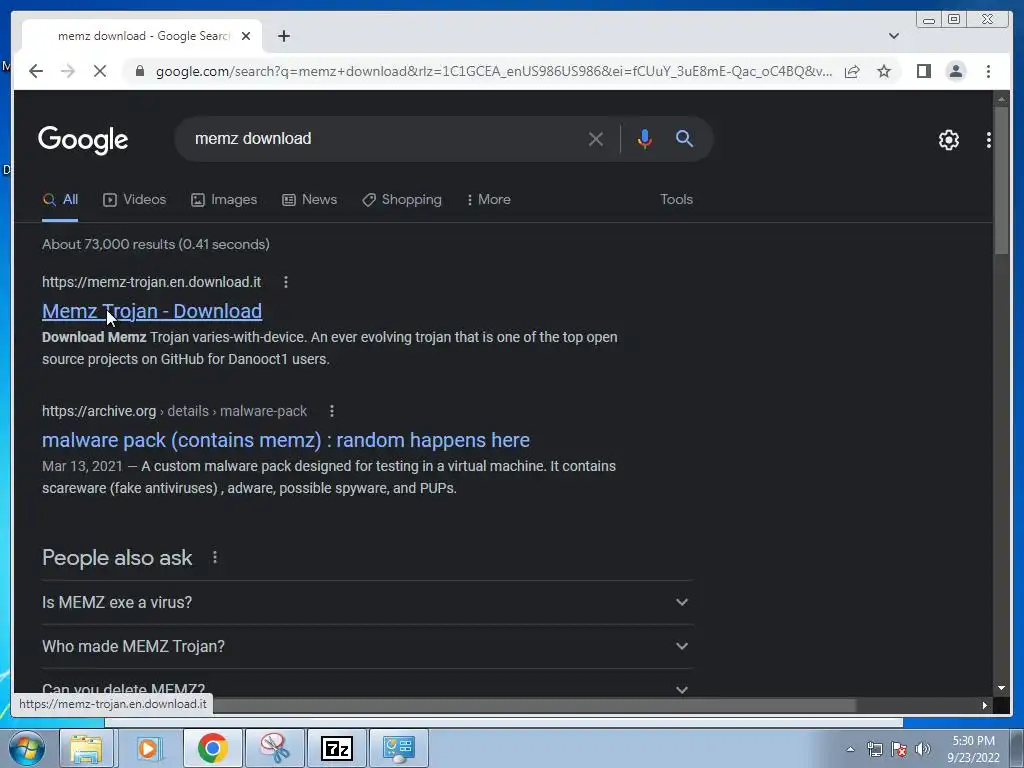Clear the search box with X icon
1024x768 pixels.
595,138
